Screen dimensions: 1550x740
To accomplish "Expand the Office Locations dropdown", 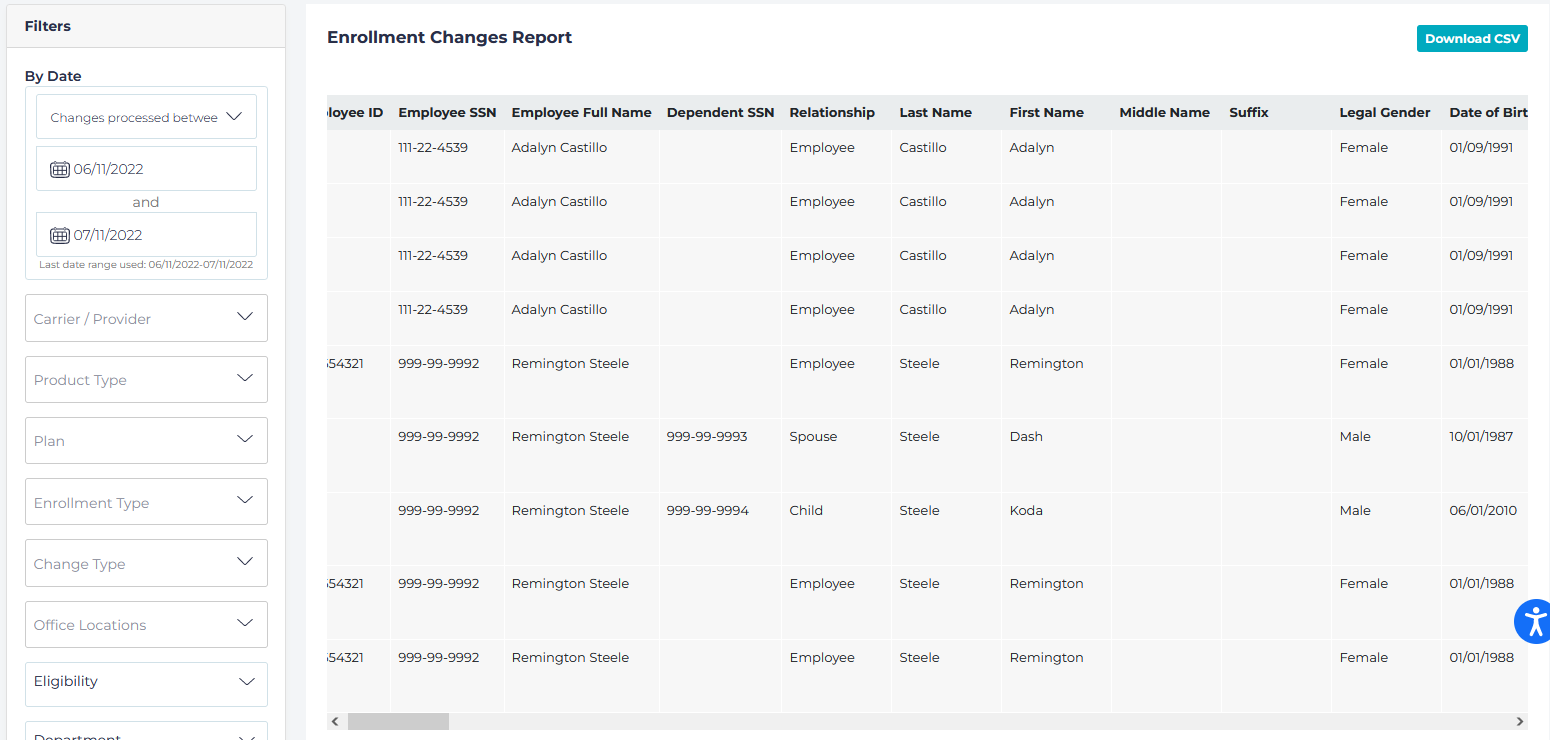I will point(146,625).
